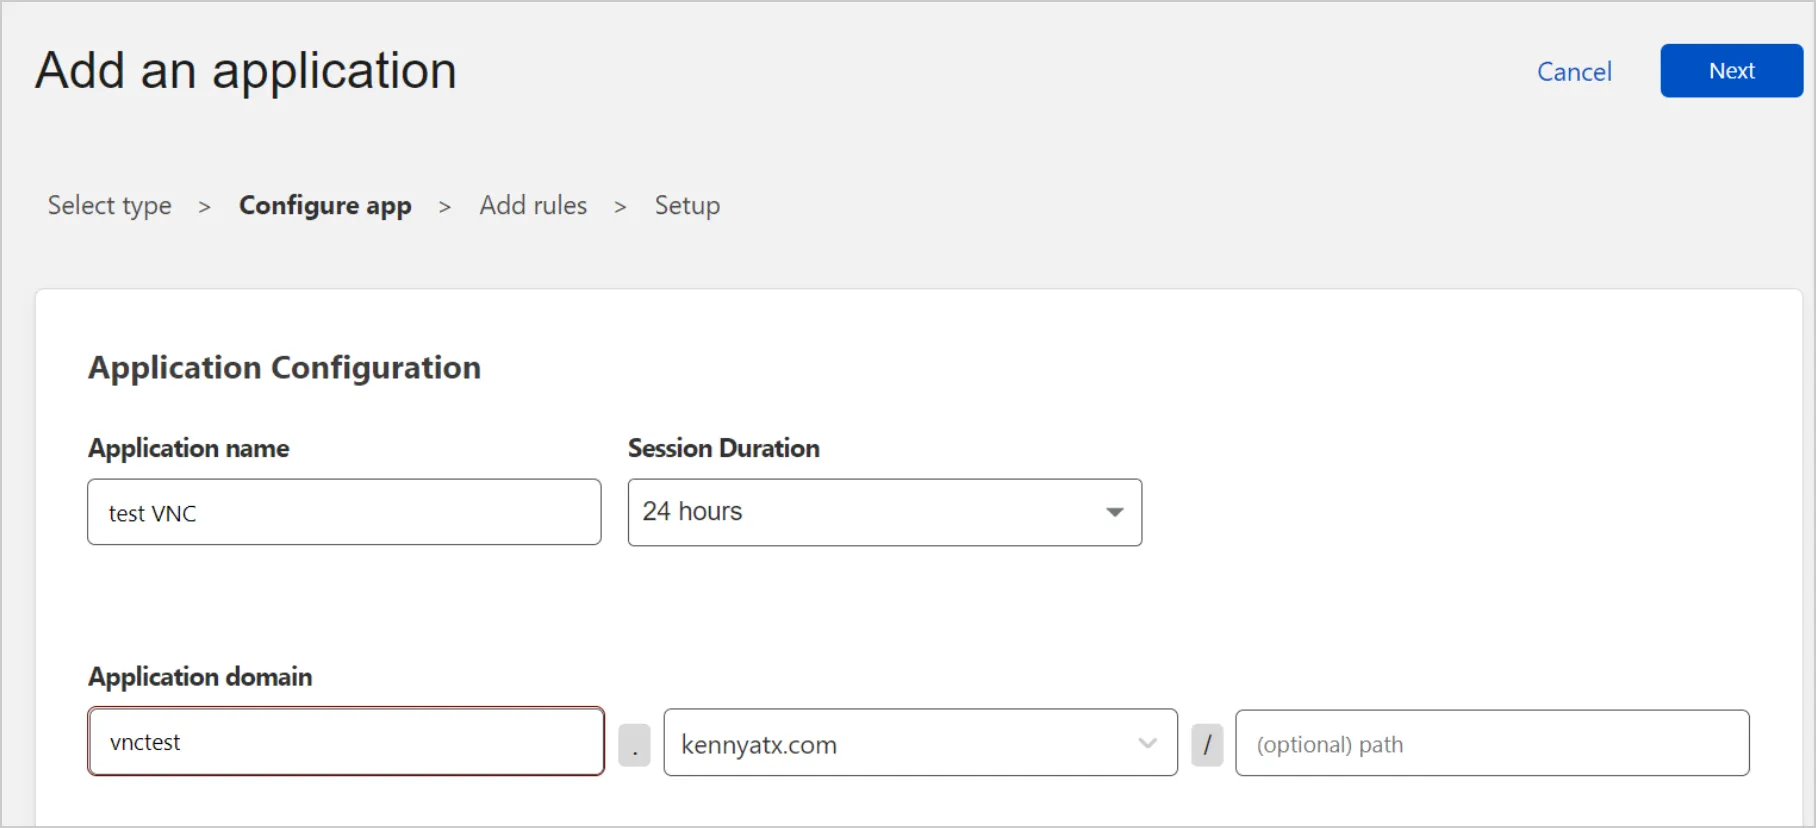The height and width of the screenshot is (828, 1816).
Task: Click the vnctest subdomain input field
Action: click(346, 742)
